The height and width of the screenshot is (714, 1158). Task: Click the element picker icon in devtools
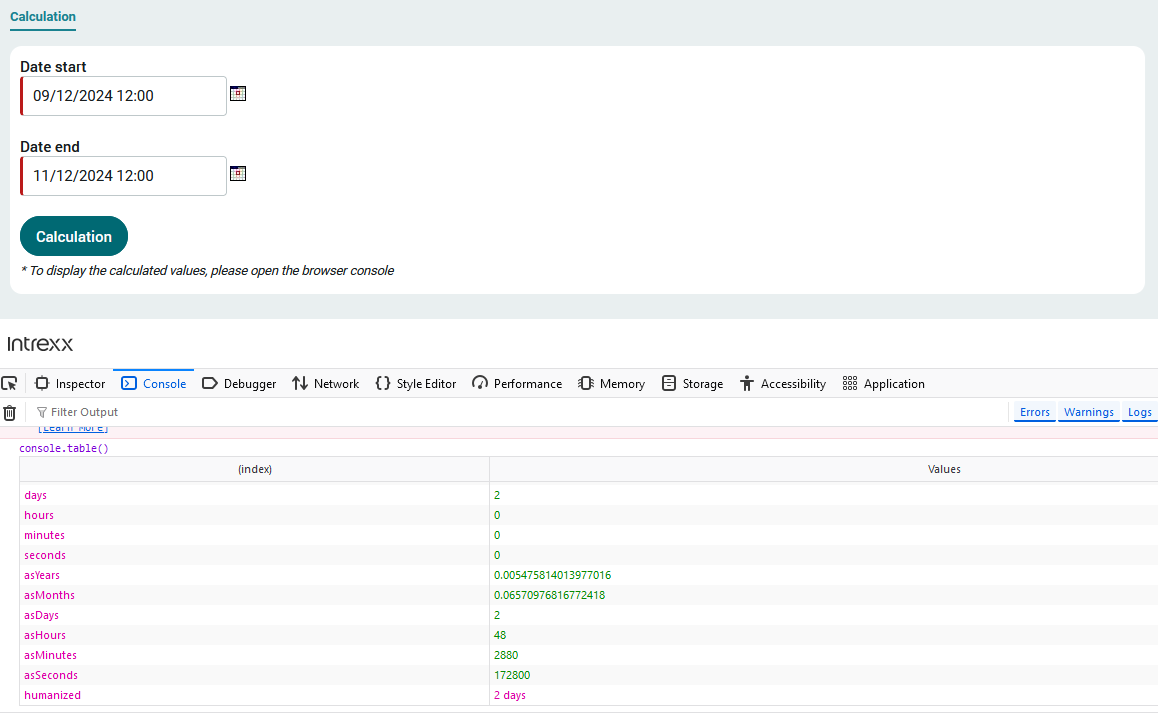coord(10,383)
